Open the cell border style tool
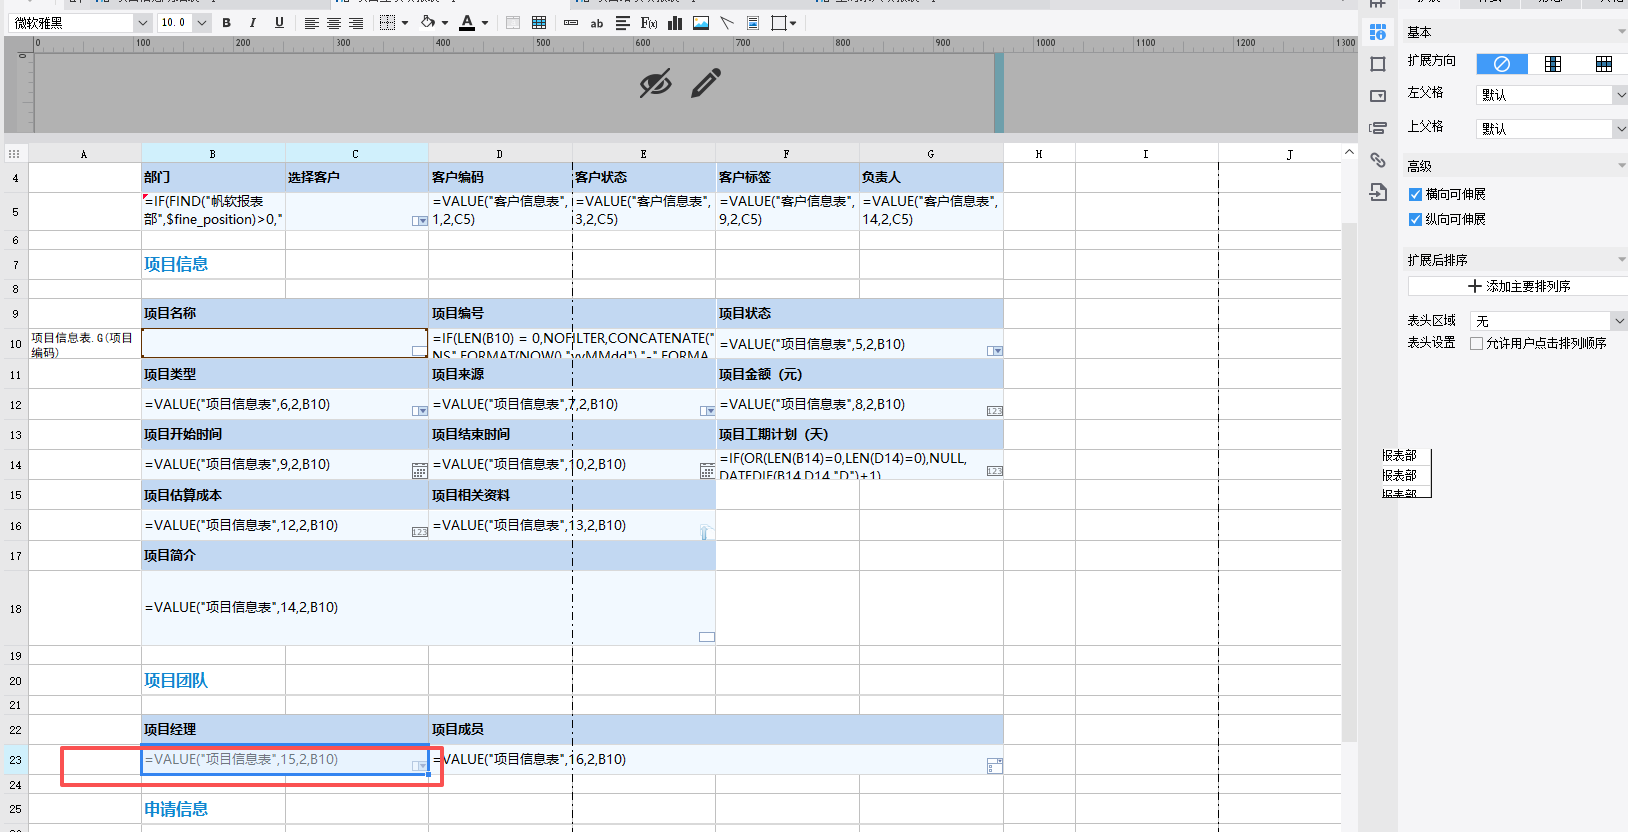Image resolution: width=1628 pixels, height=832 pixels. 388,23
